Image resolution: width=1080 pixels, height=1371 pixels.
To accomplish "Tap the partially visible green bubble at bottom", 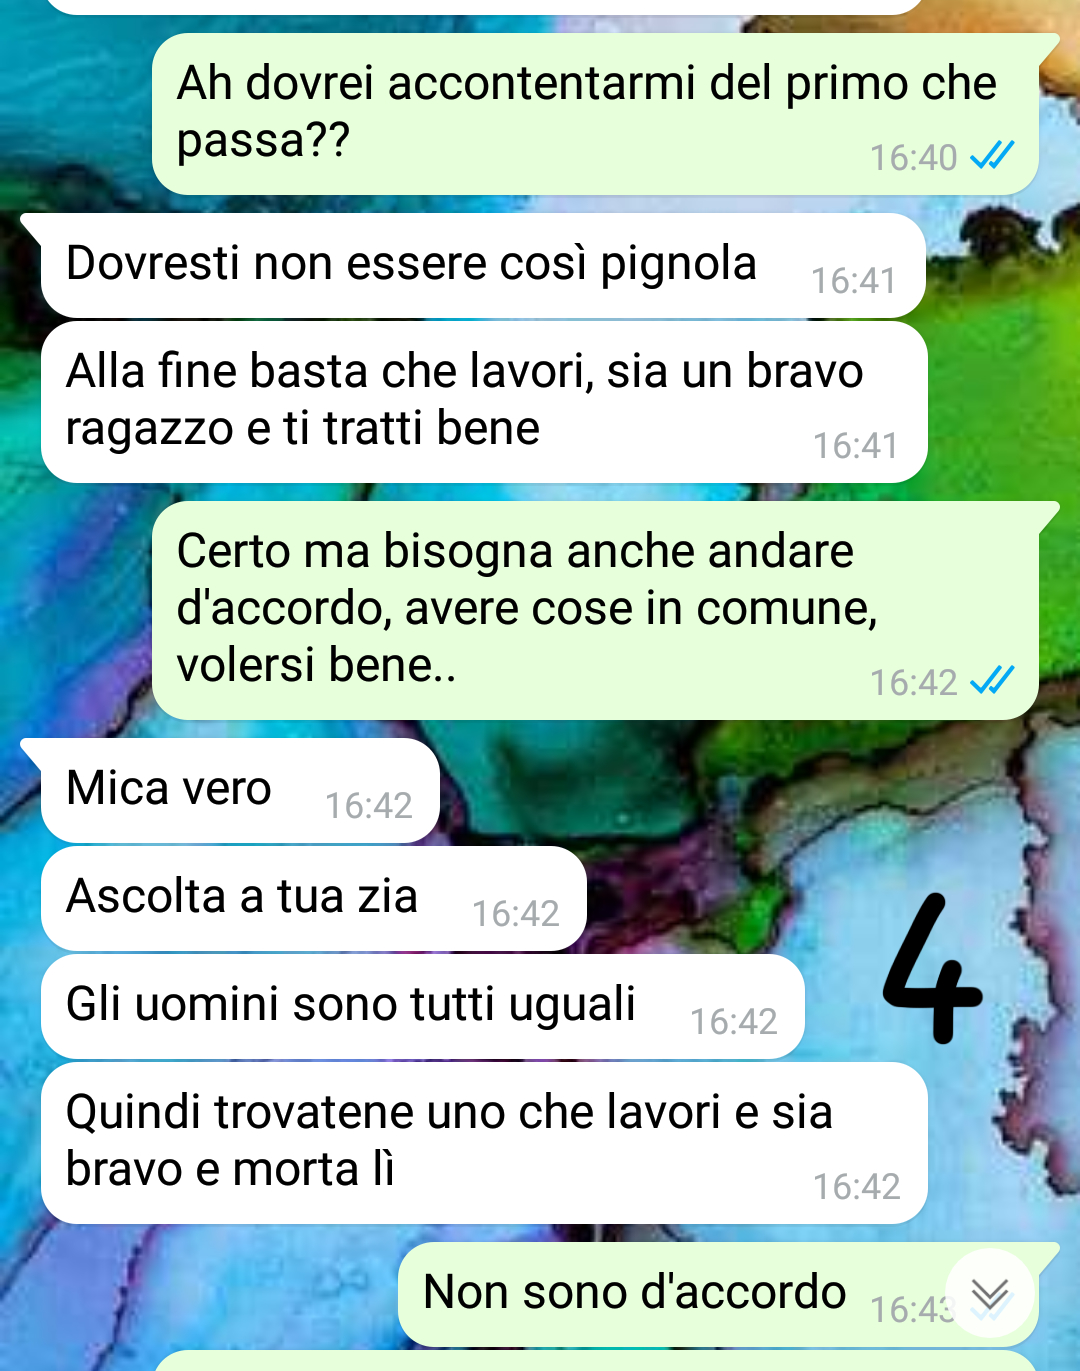I will (595, 1361).
